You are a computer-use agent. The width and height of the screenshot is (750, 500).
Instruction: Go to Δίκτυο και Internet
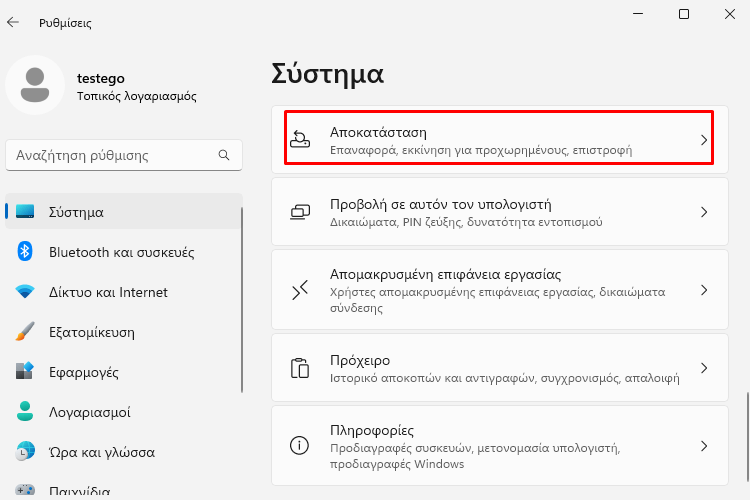coord(124,292)
